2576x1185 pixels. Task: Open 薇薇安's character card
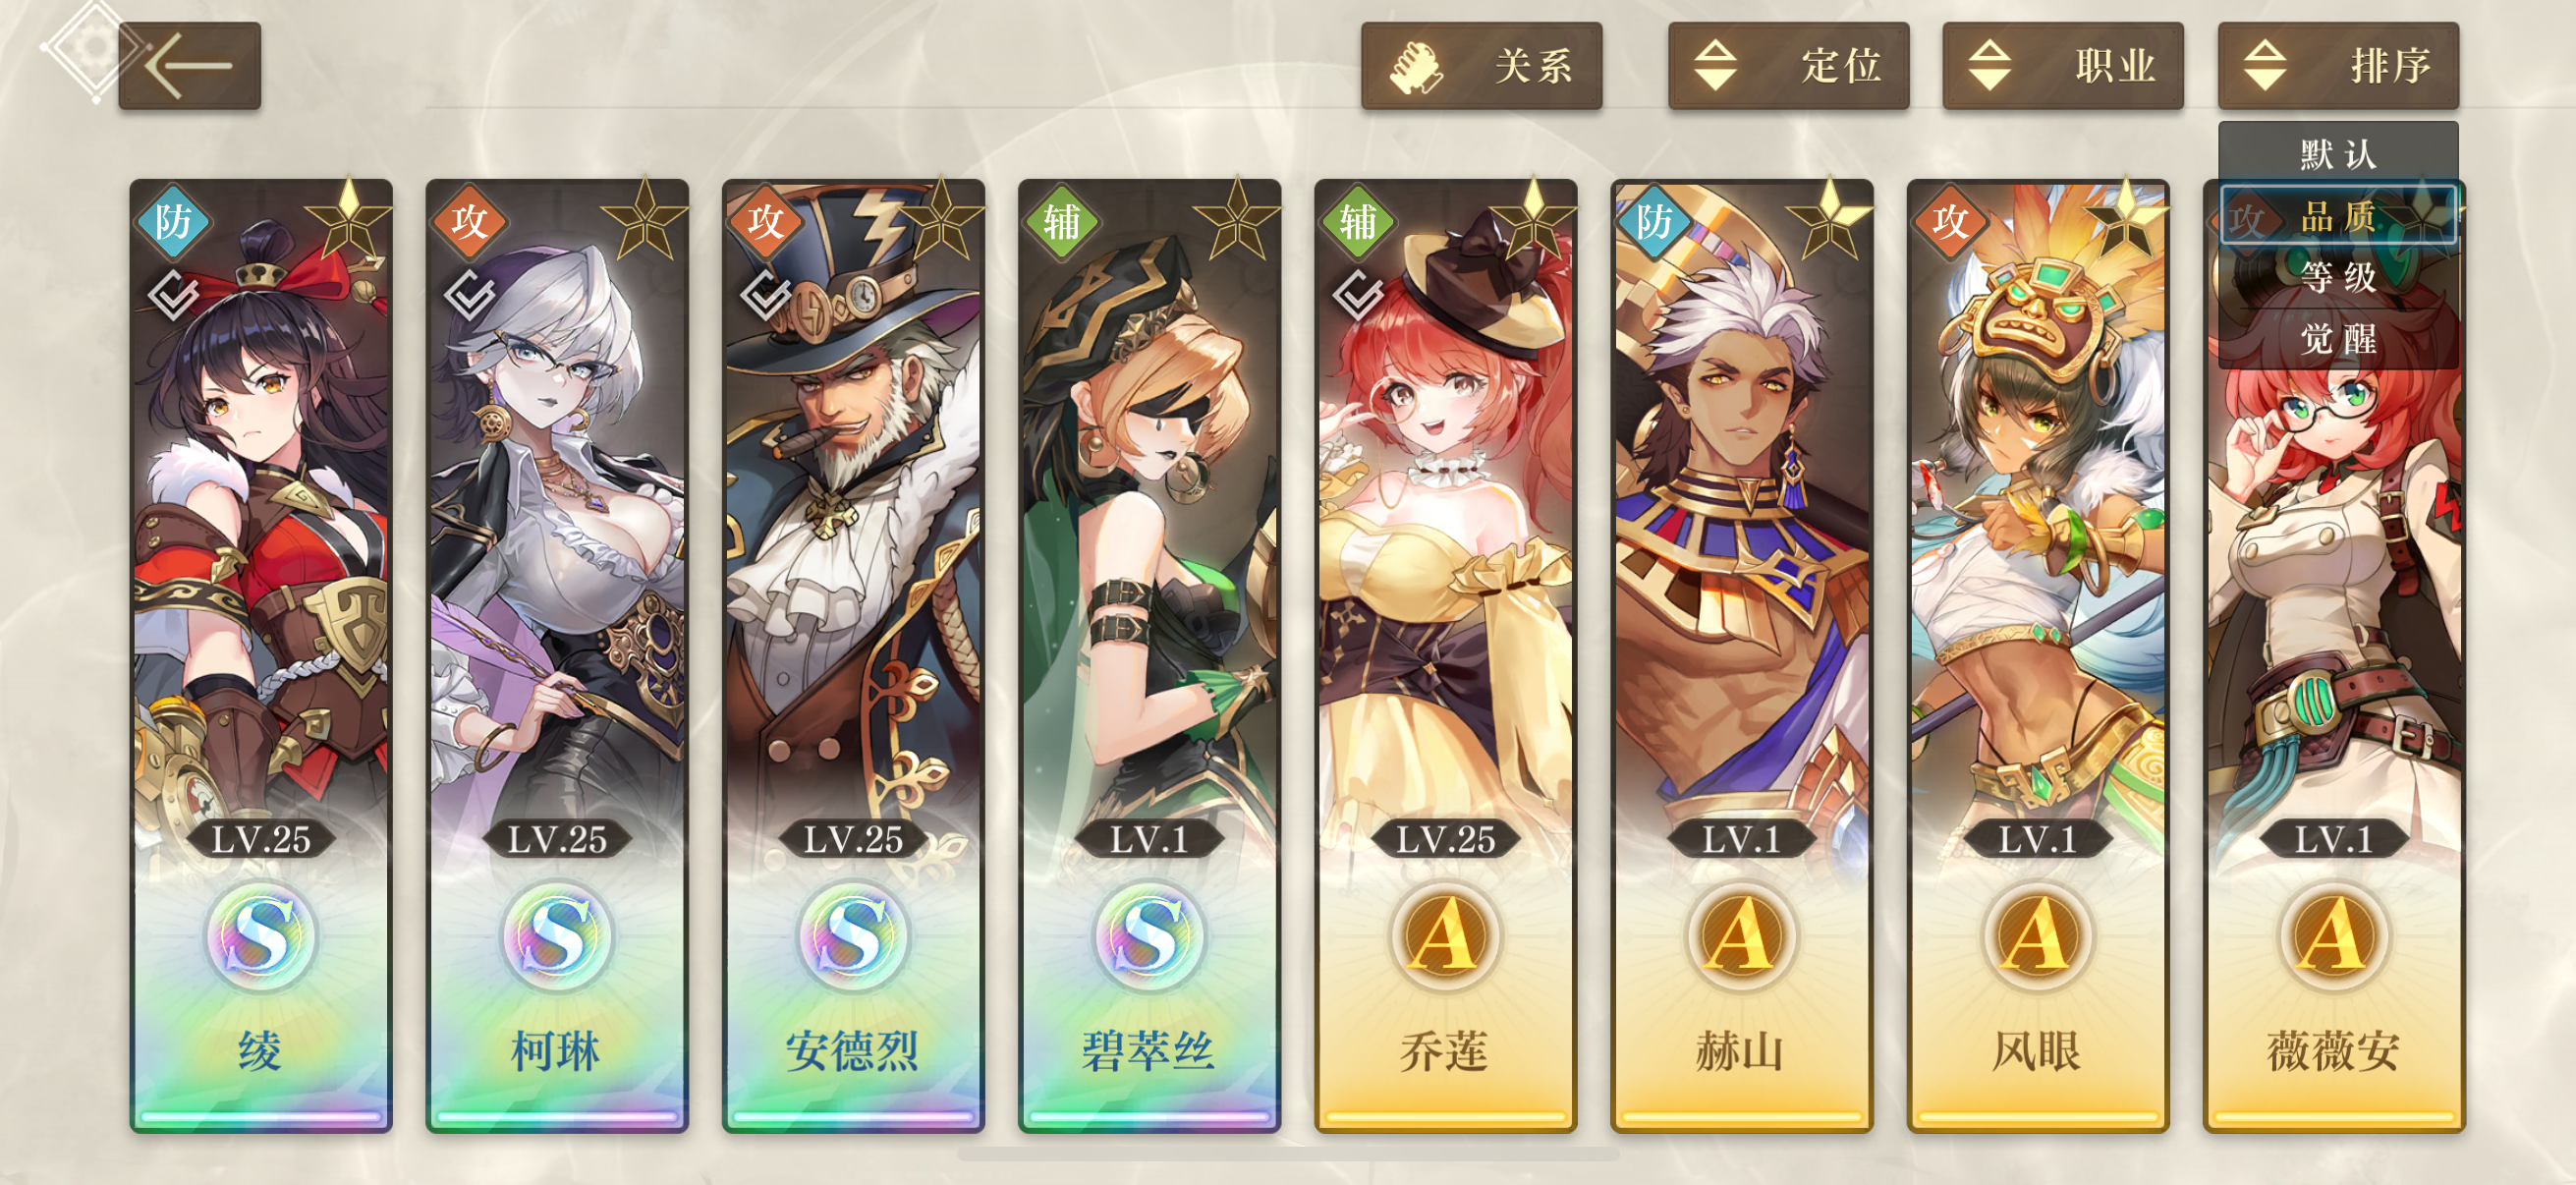(x=2334, y=656)
